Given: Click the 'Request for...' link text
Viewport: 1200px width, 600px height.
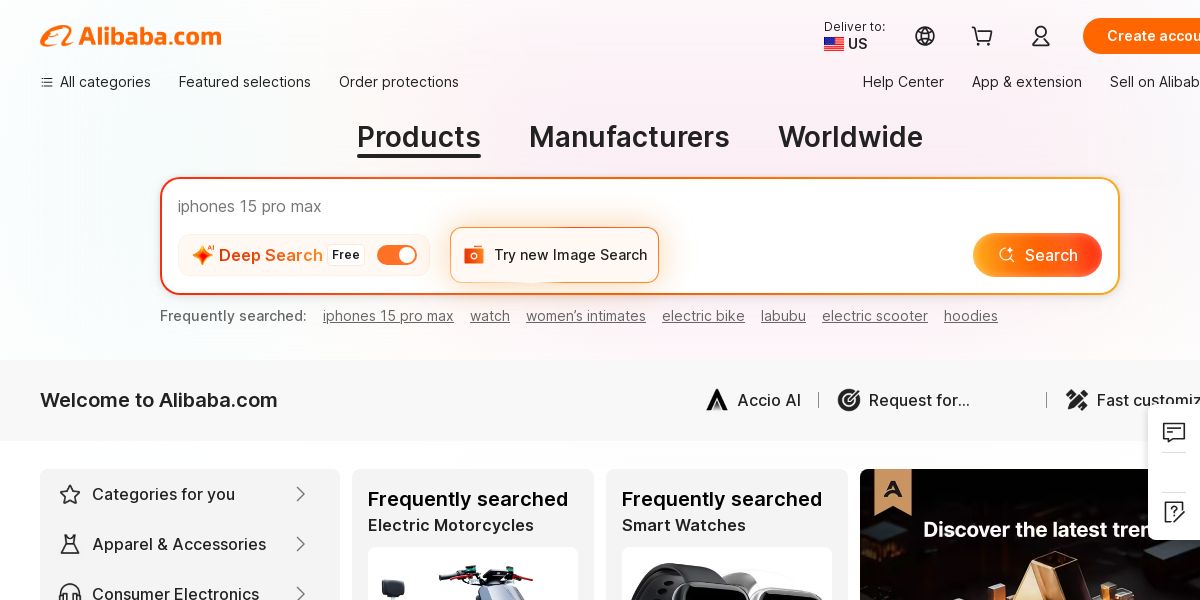Looking at the screenshot, I should (x=919, y=400).
